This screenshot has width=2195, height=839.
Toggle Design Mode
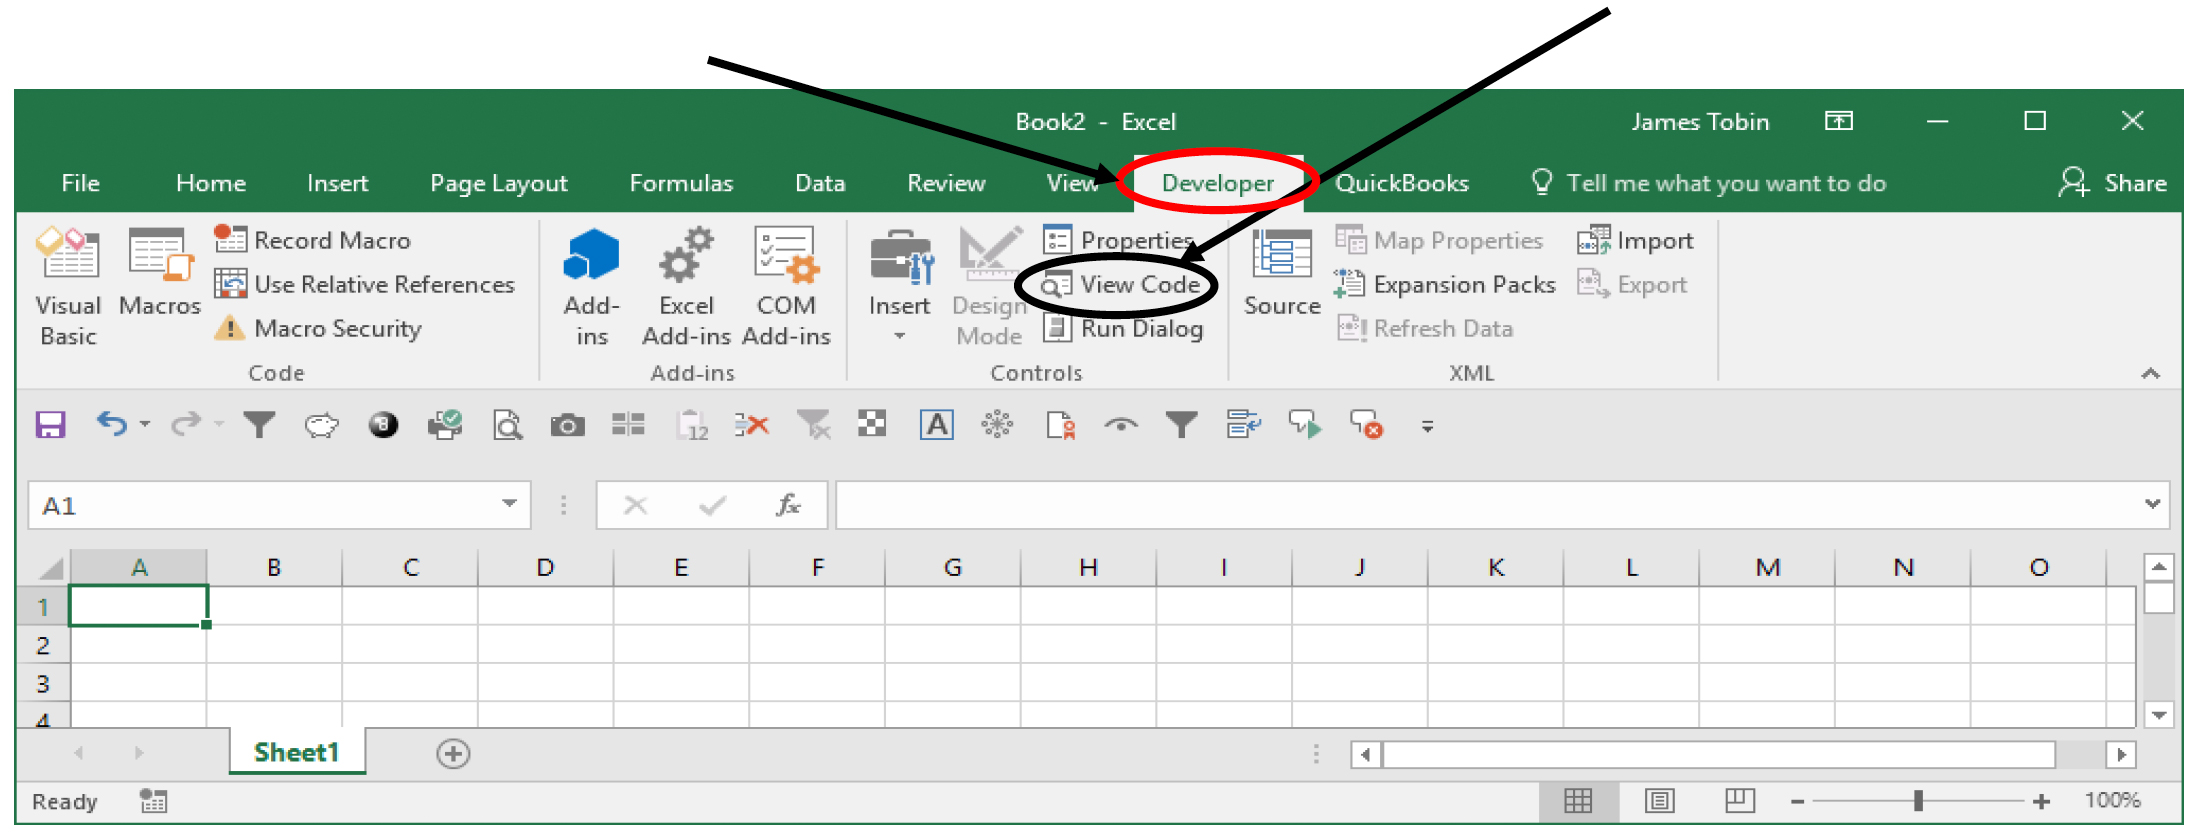tap(989, 286)
